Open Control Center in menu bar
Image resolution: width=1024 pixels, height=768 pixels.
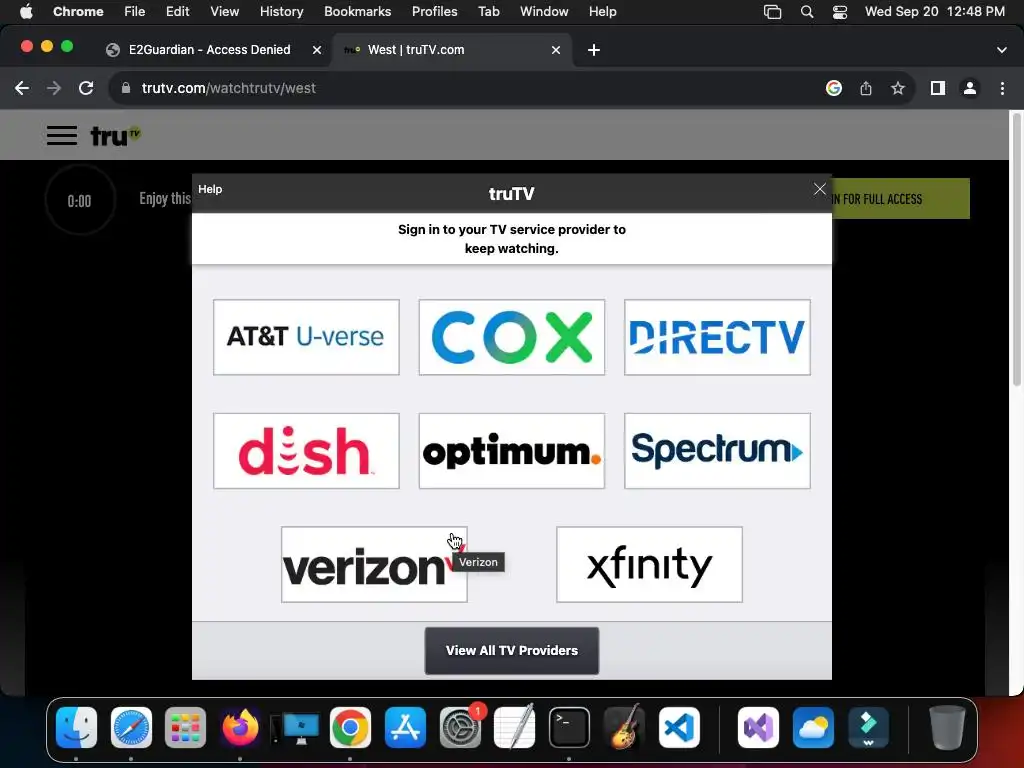pyautogui.click(x=840, y=12)
